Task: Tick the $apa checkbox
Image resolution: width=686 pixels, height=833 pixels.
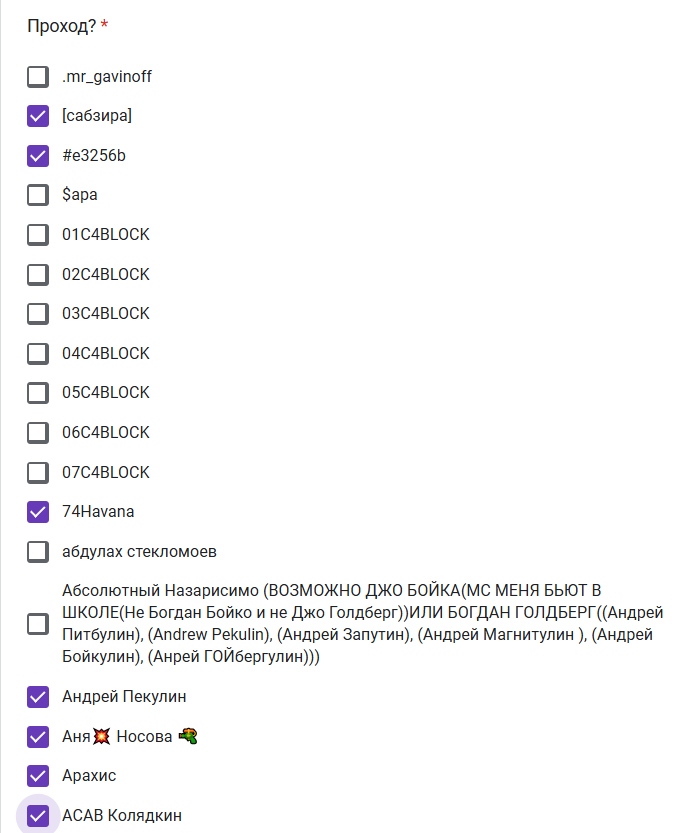Action: [38, 195]
